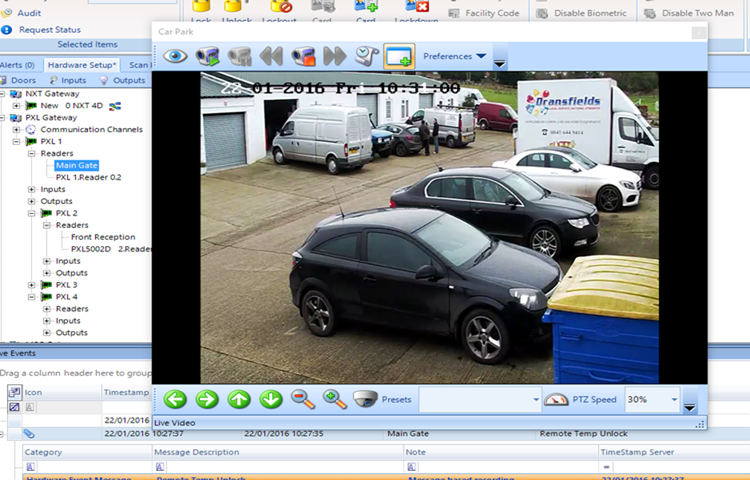Expand the PXL 3 tree node
The height and width of the screenshot is (480, 750).
pyautogui.click(x=32, y=285)
